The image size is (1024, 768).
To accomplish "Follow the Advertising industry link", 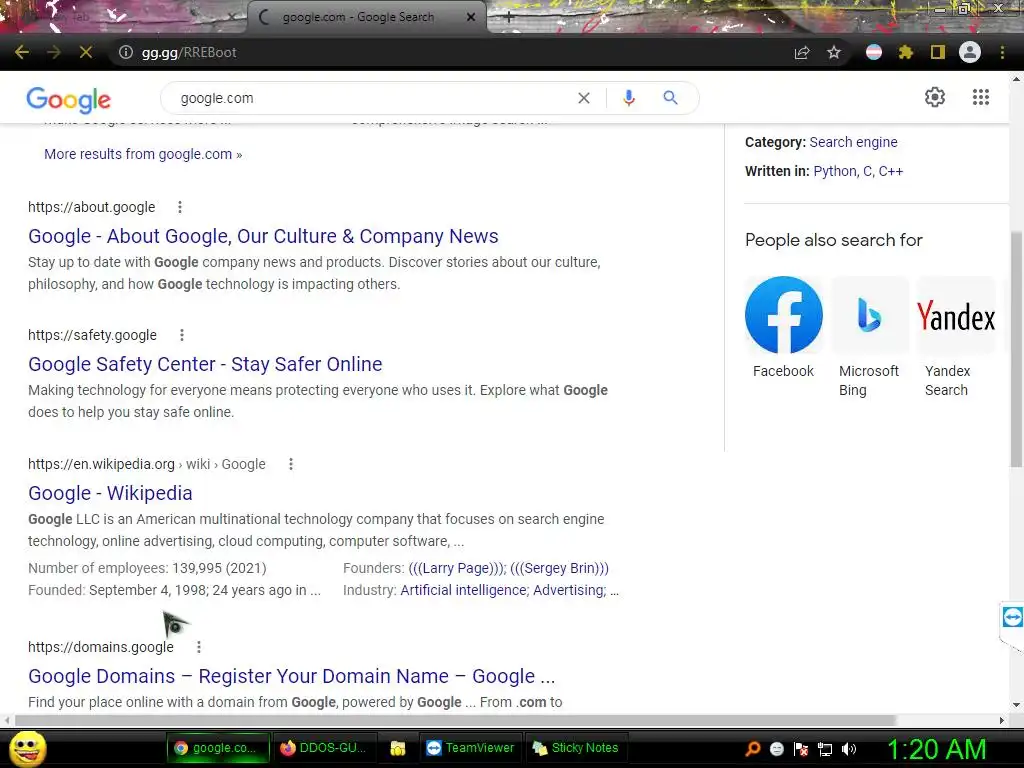I will click(569, 590).
